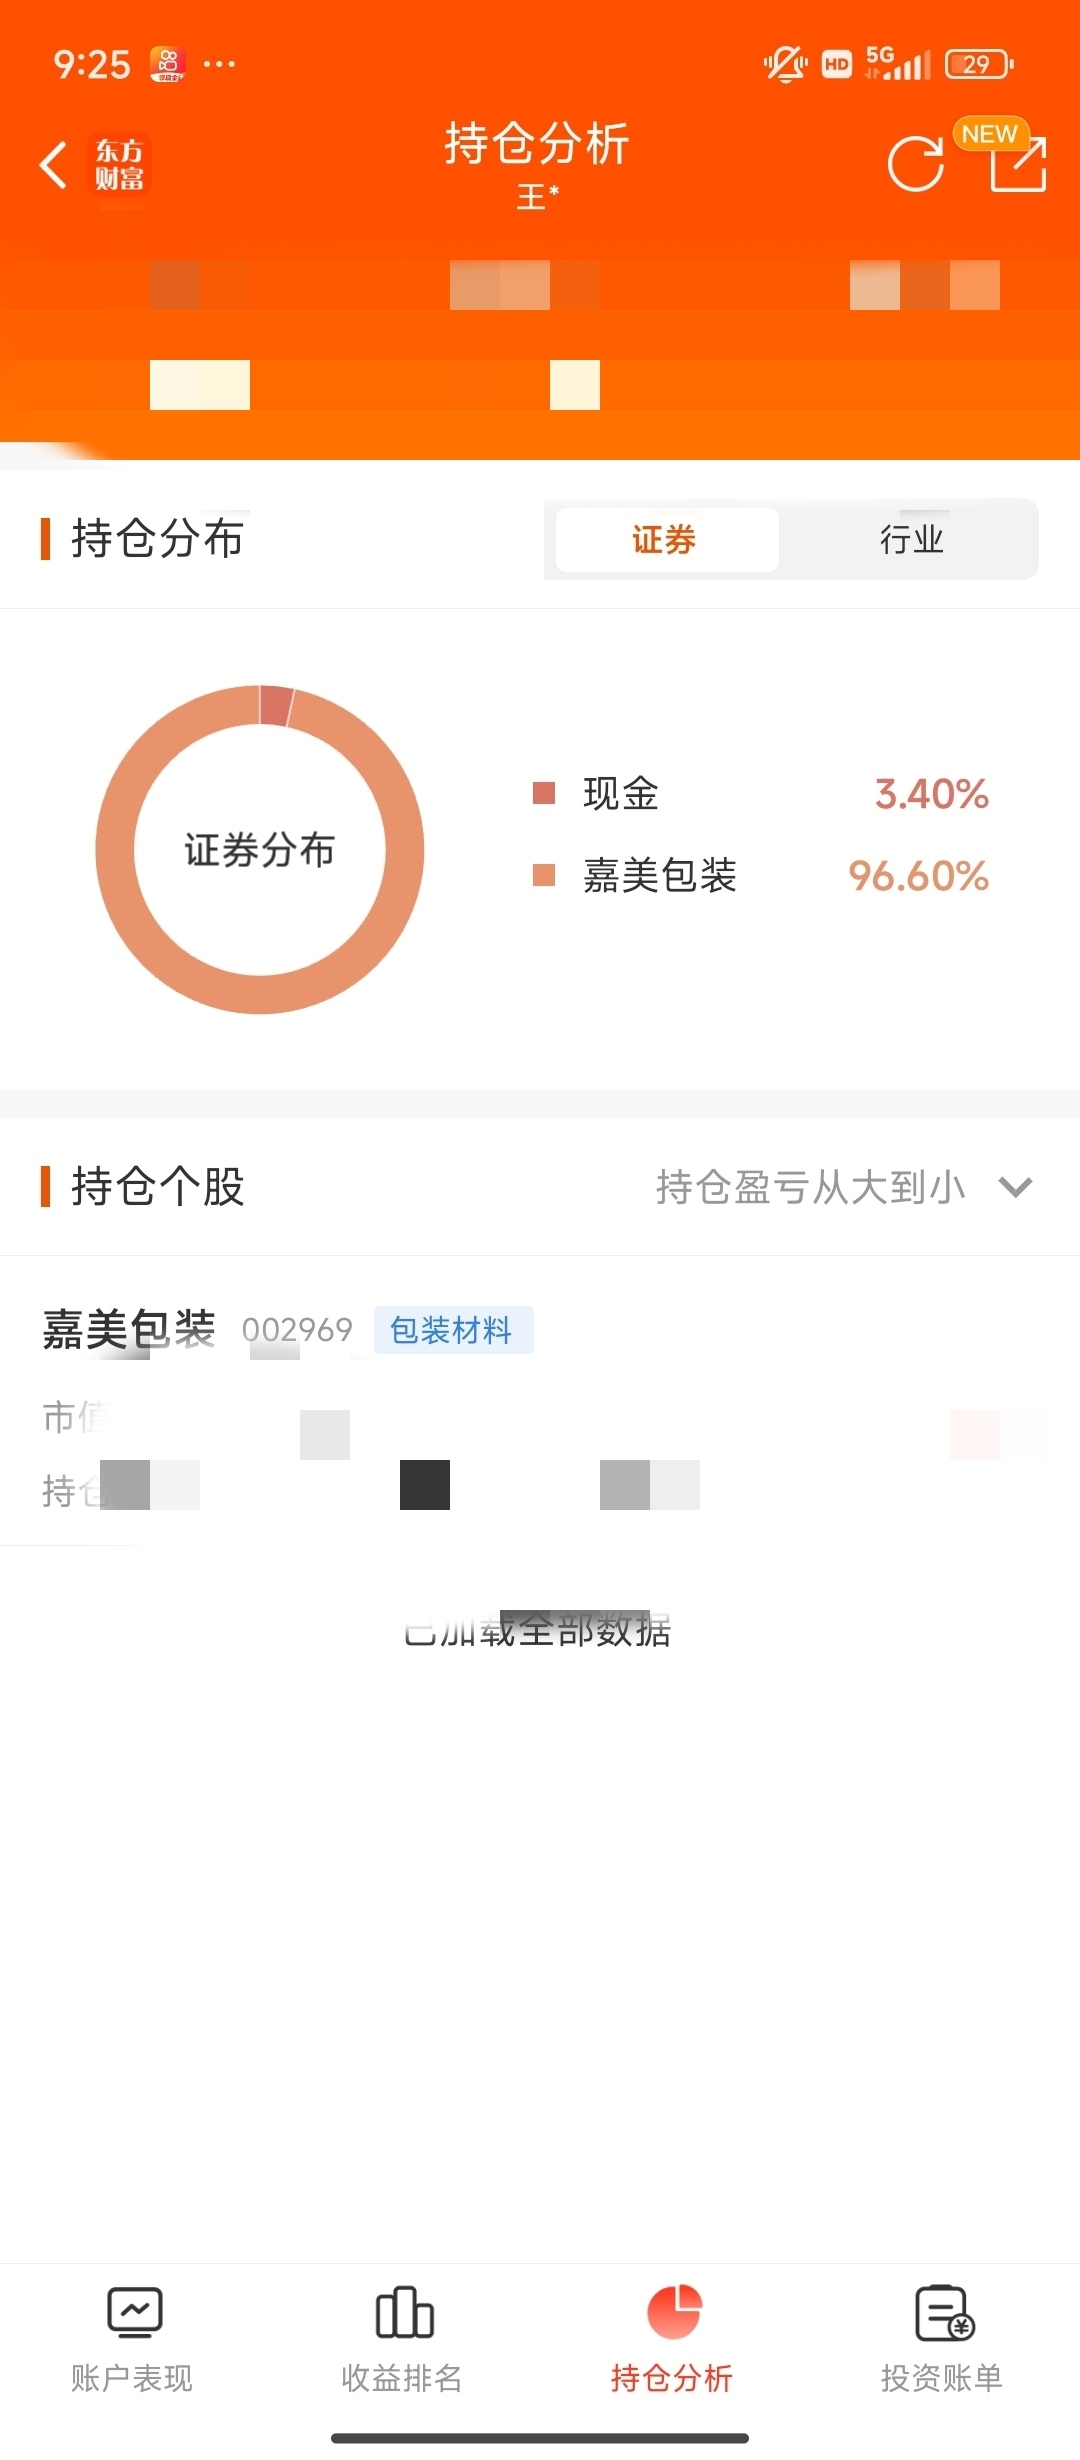
Task: Tap the 证券分布 donut chart center
Action: [x=260, y=850]
